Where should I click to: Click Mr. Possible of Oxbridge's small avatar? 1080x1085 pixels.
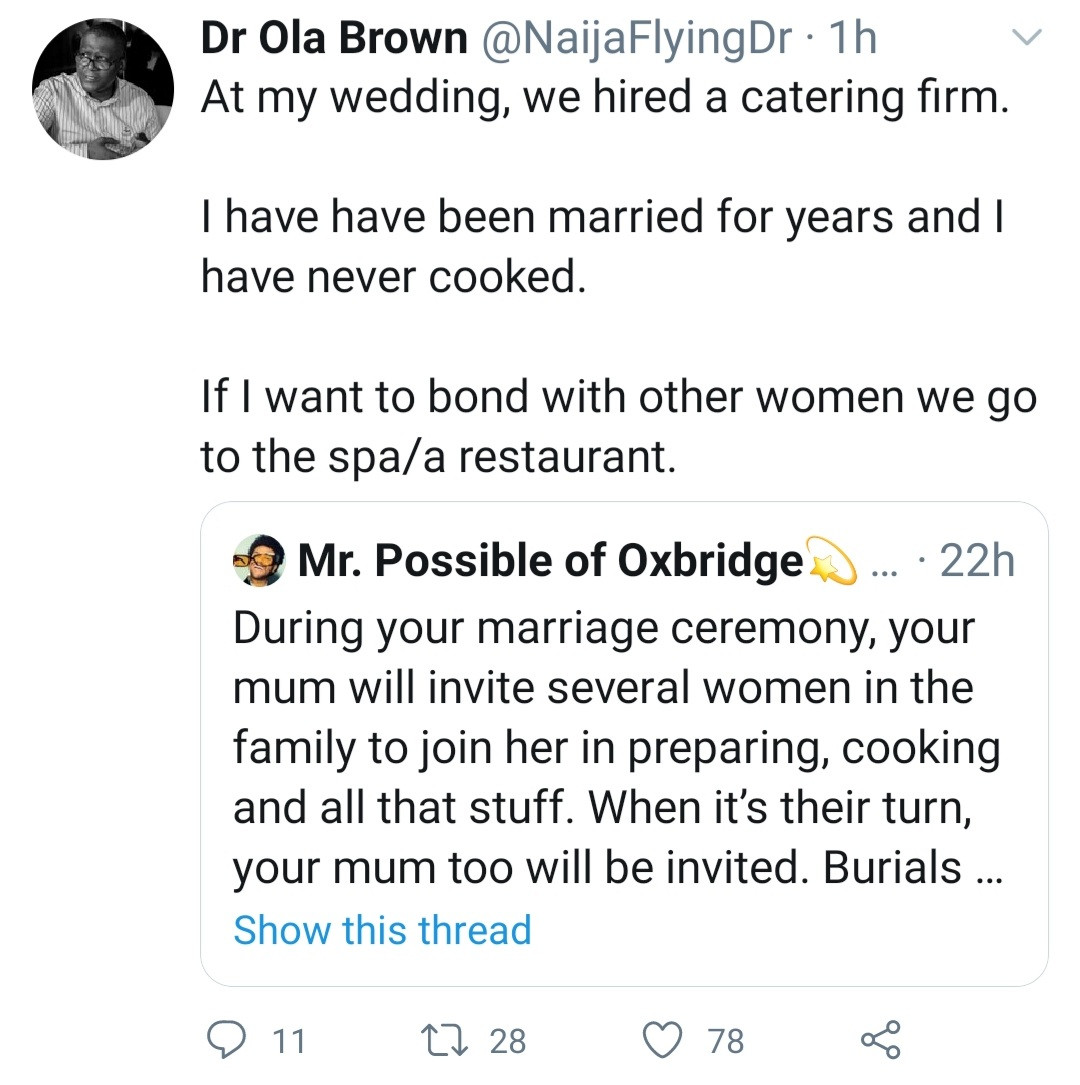coord(260,562)
